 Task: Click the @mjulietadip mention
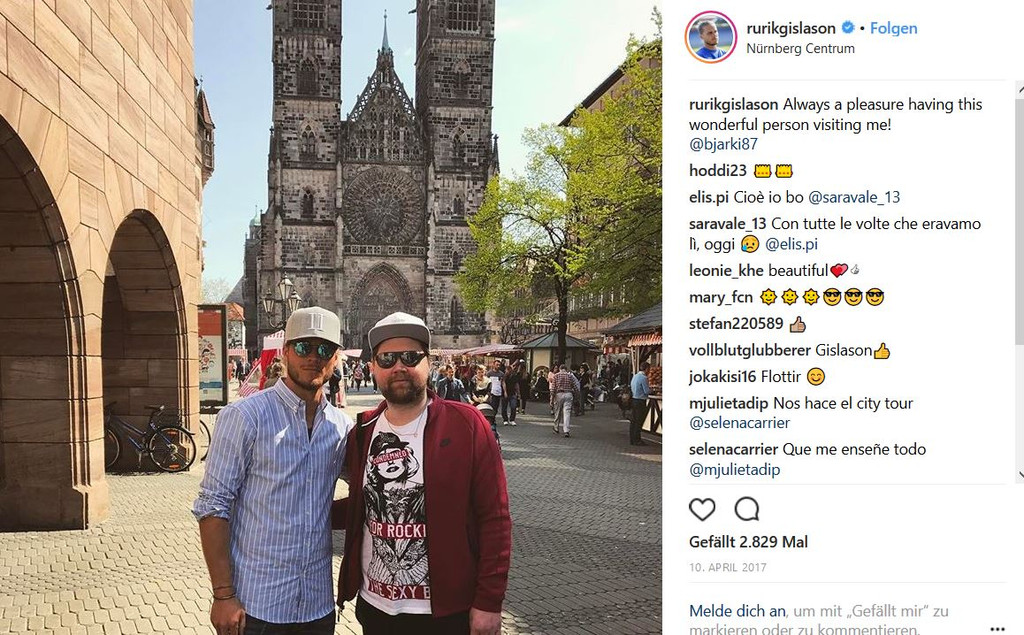(734, 470)
